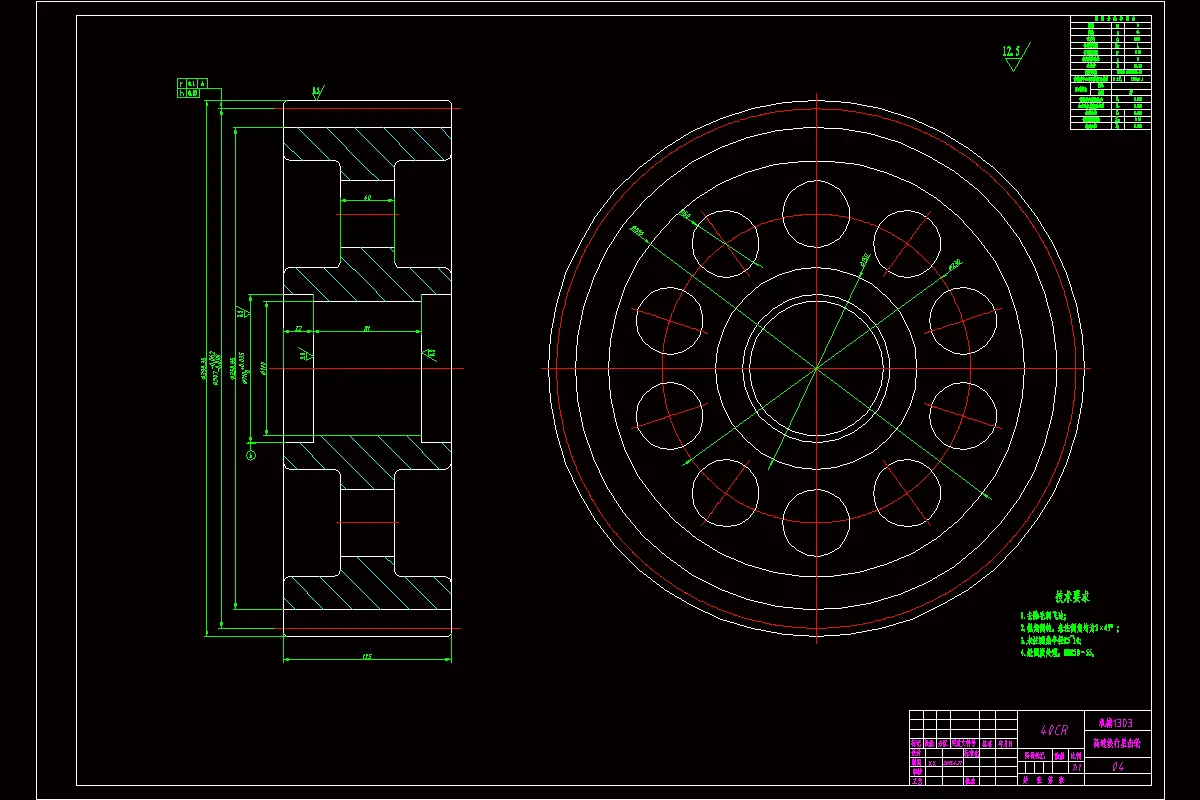The height and width of the screenshot is (800, 1200).
Task: Click the XX name entry in title block
Action: [x=932, y=763]
